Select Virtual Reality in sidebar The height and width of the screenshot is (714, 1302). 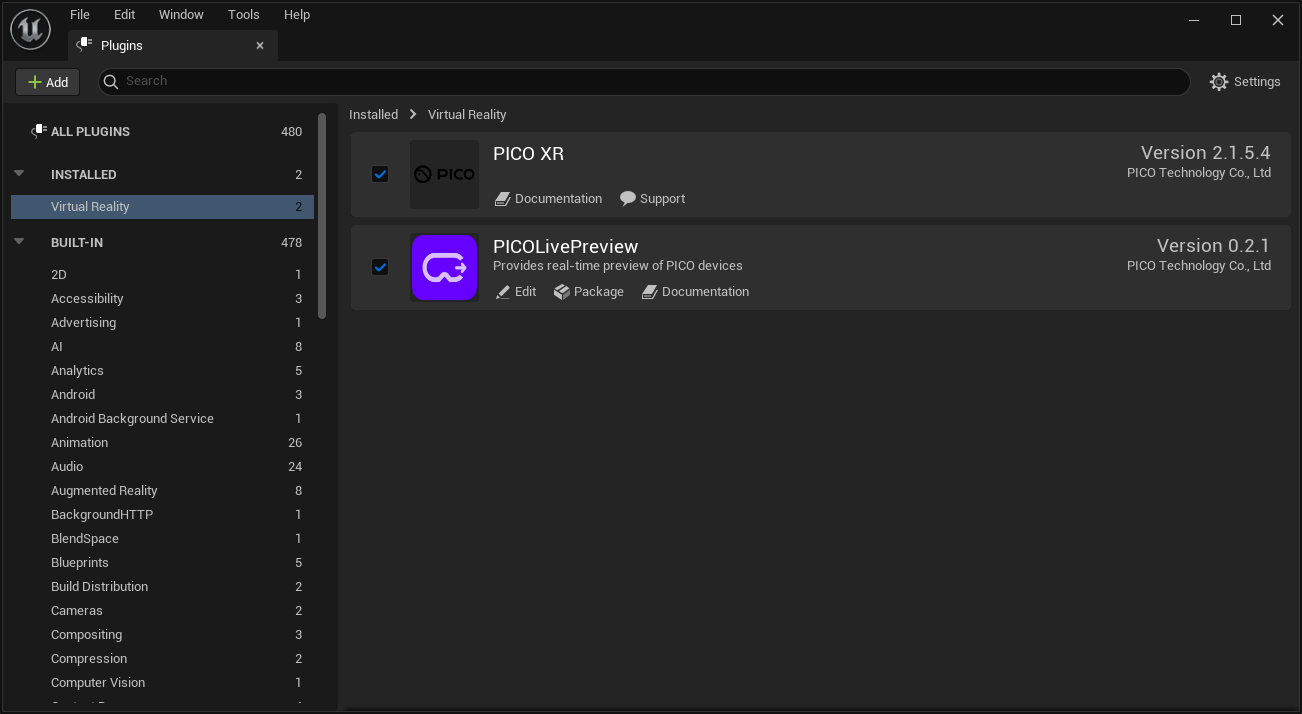[162, 206]
